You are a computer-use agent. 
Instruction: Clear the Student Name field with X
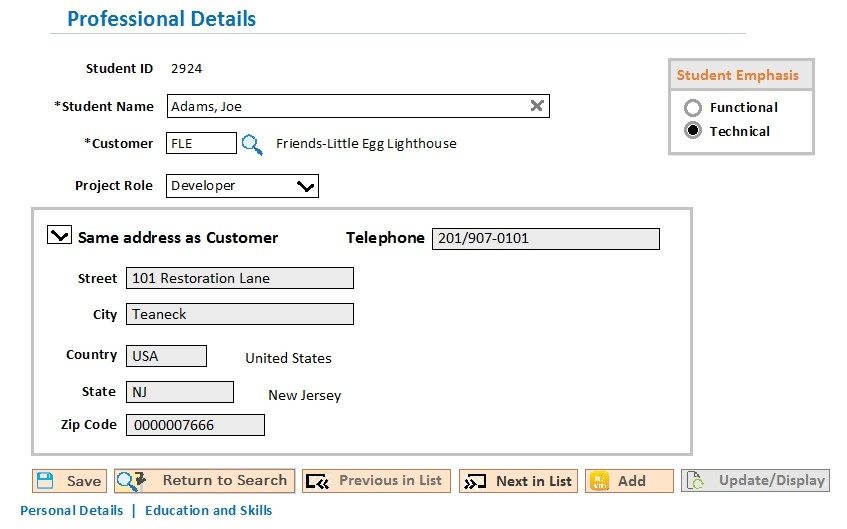[x=536, y=106]
